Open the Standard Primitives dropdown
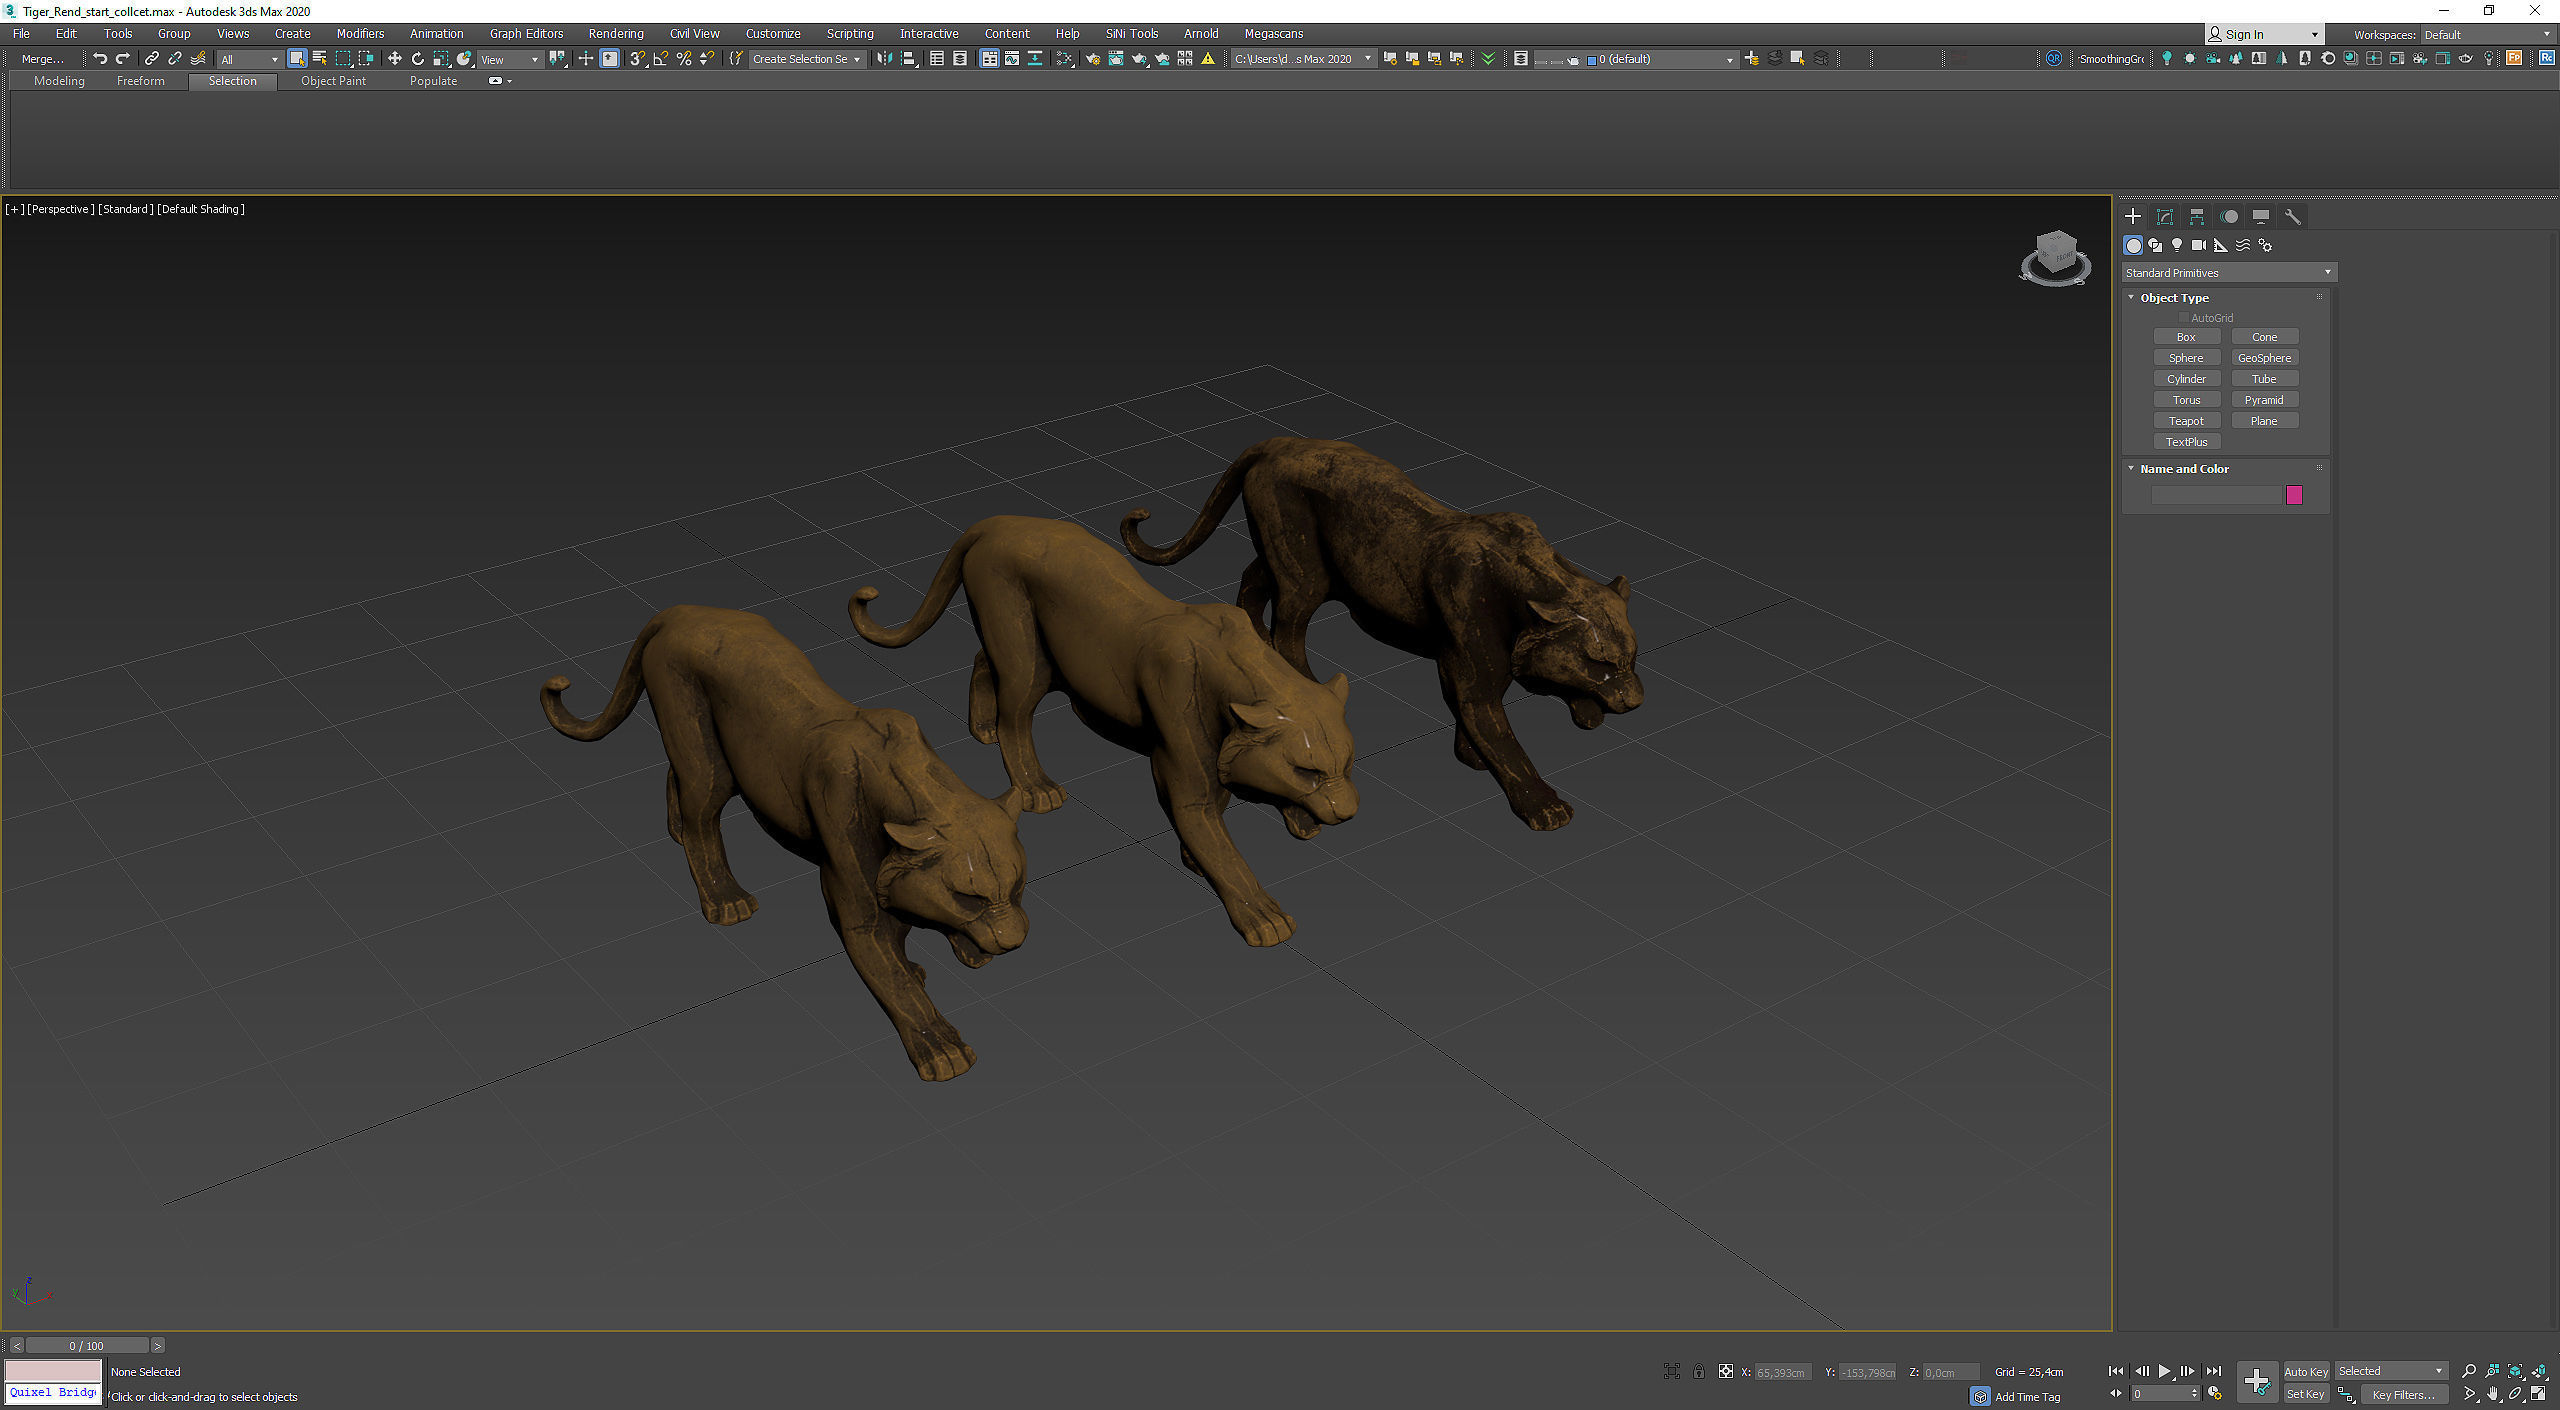The width and height of the screenshot is (2560, 1410). coord(2229,273)
